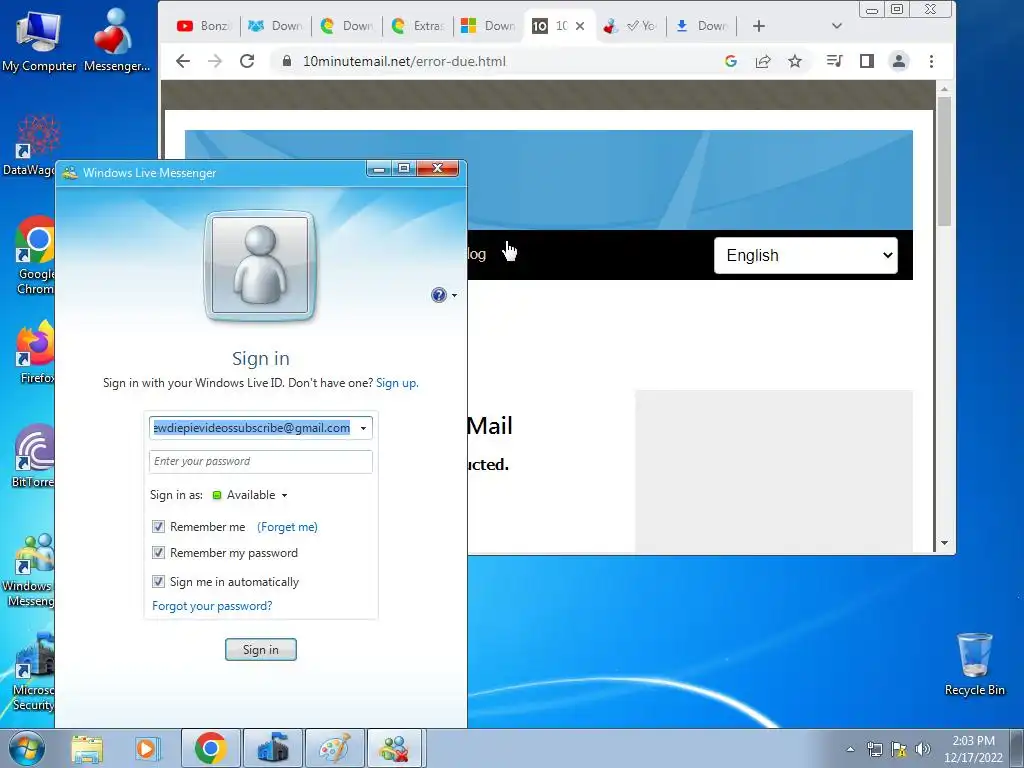Open the clock showing 2:03 PM

click(x=973, y=748)
